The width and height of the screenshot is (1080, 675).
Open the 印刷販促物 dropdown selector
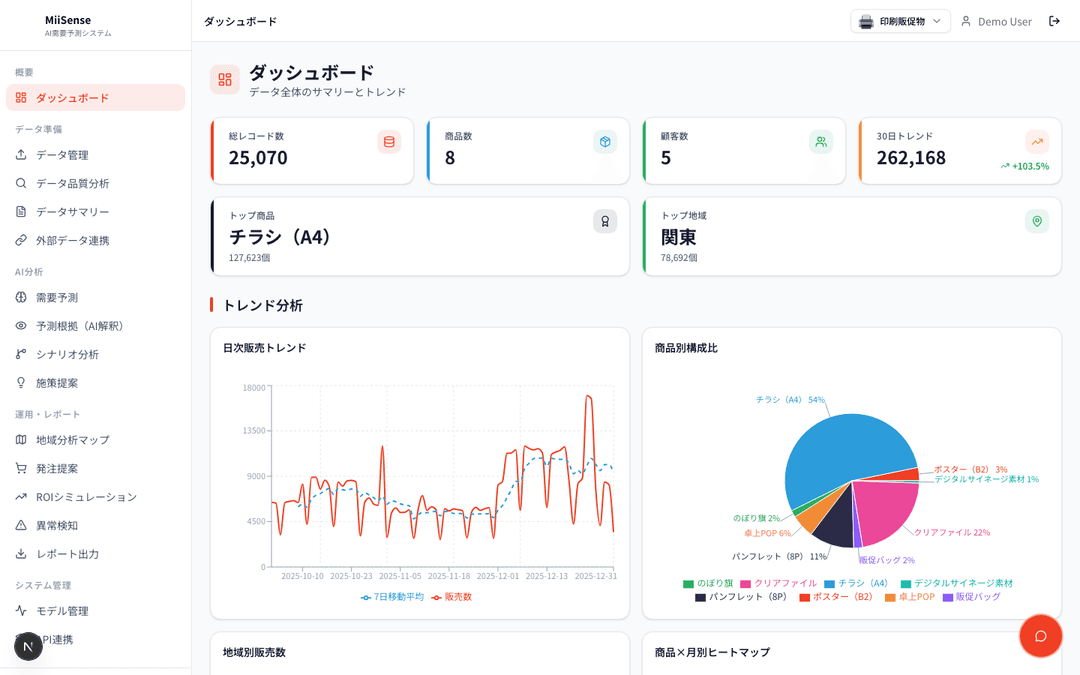point(900,21)
